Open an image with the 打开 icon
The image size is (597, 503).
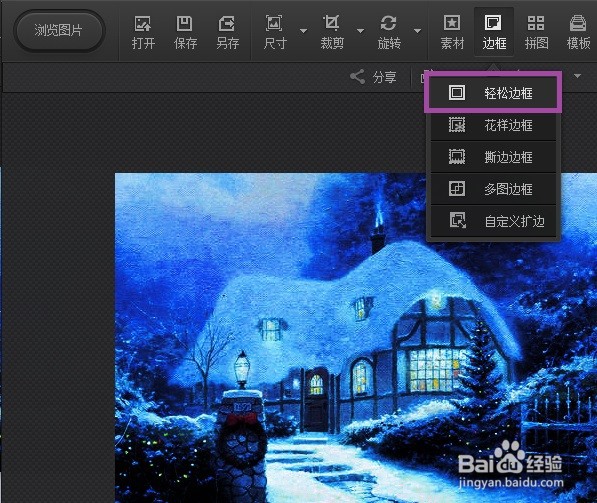[143, 33]
